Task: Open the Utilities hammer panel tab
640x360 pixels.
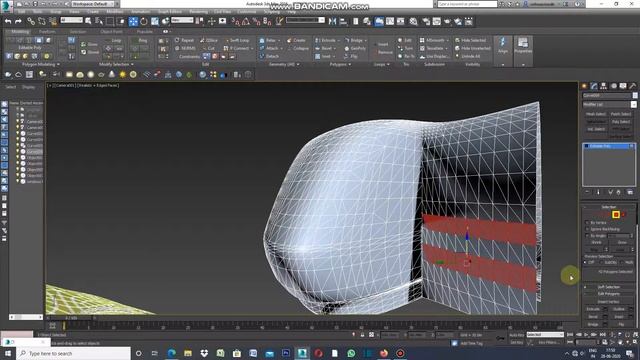Action: (632, 86)
